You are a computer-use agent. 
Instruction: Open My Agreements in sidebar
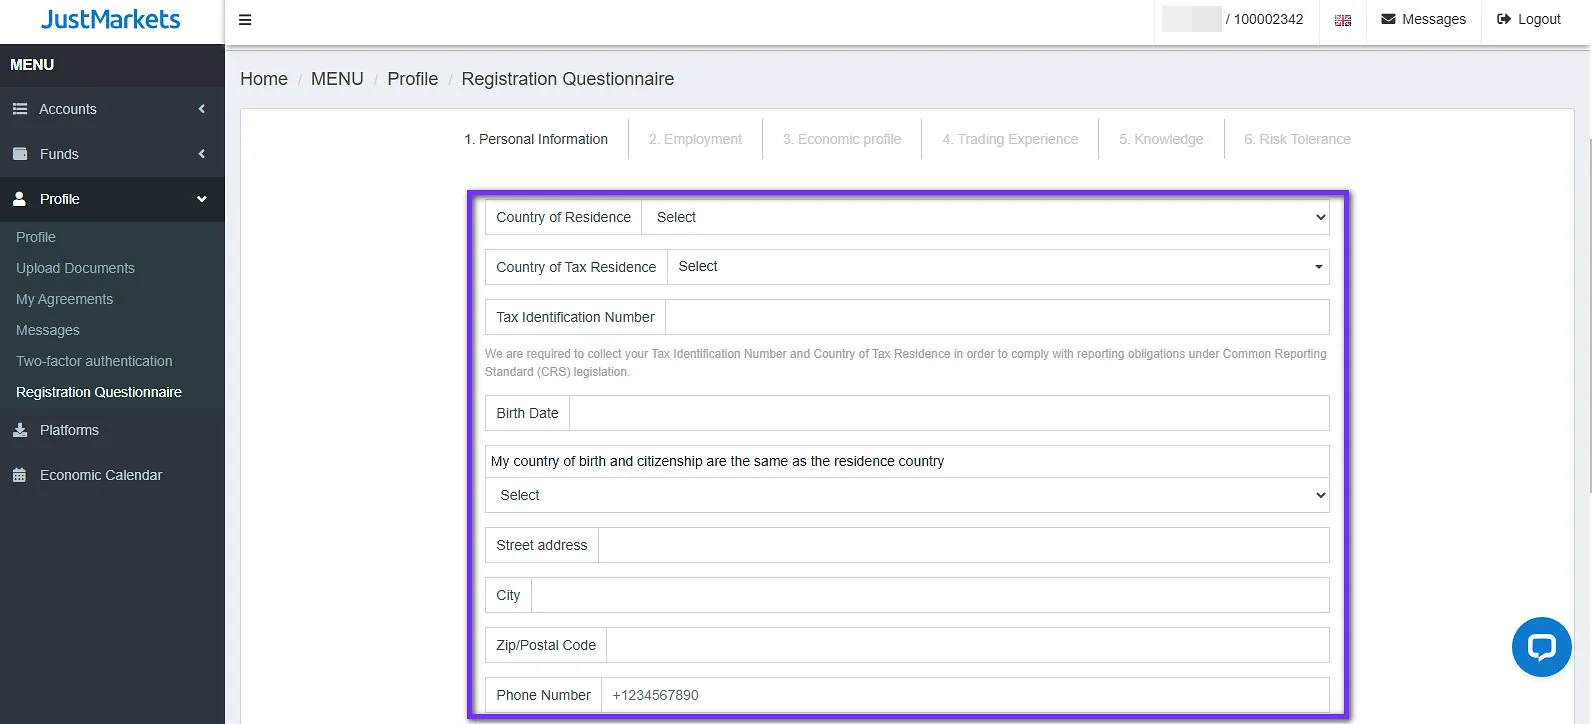pos(64,299)
